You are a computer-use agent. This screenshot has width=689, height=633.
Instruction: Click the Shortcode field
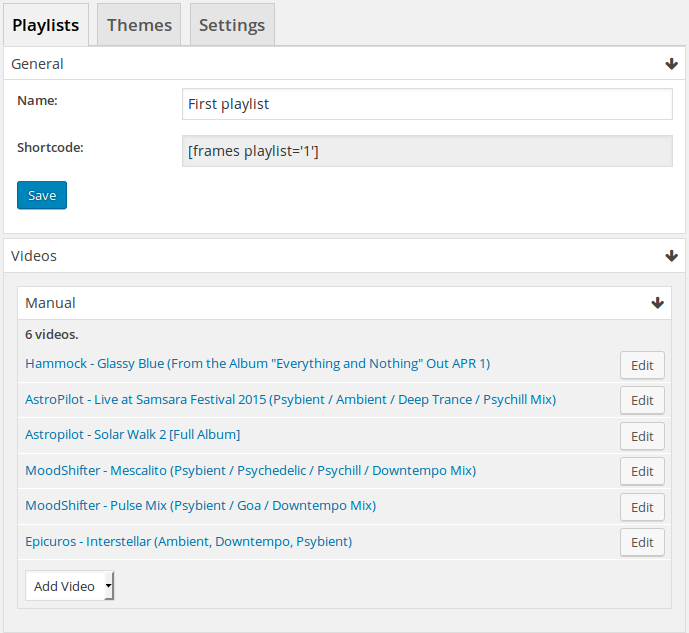pos(427,151)
